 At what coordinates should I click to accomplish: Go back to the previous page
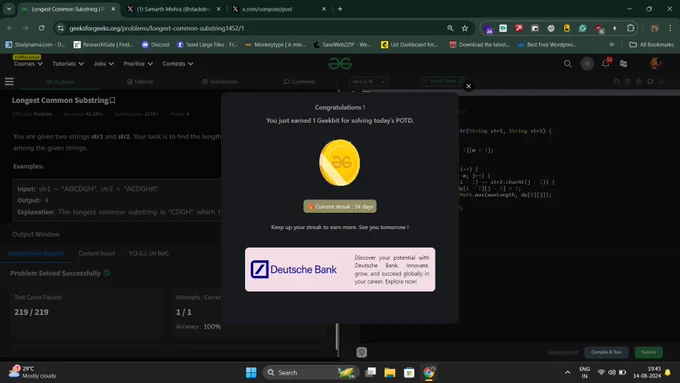click(10, 28)
